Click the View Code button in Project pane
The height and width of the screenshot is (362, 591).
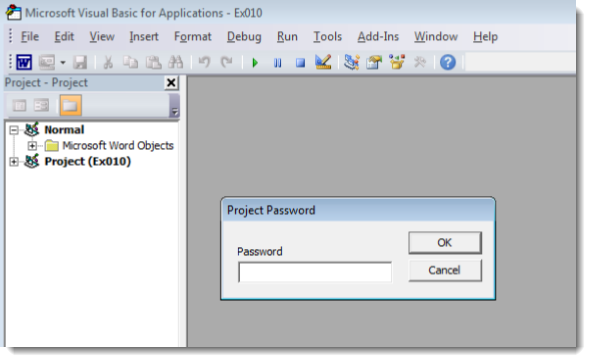19,105
